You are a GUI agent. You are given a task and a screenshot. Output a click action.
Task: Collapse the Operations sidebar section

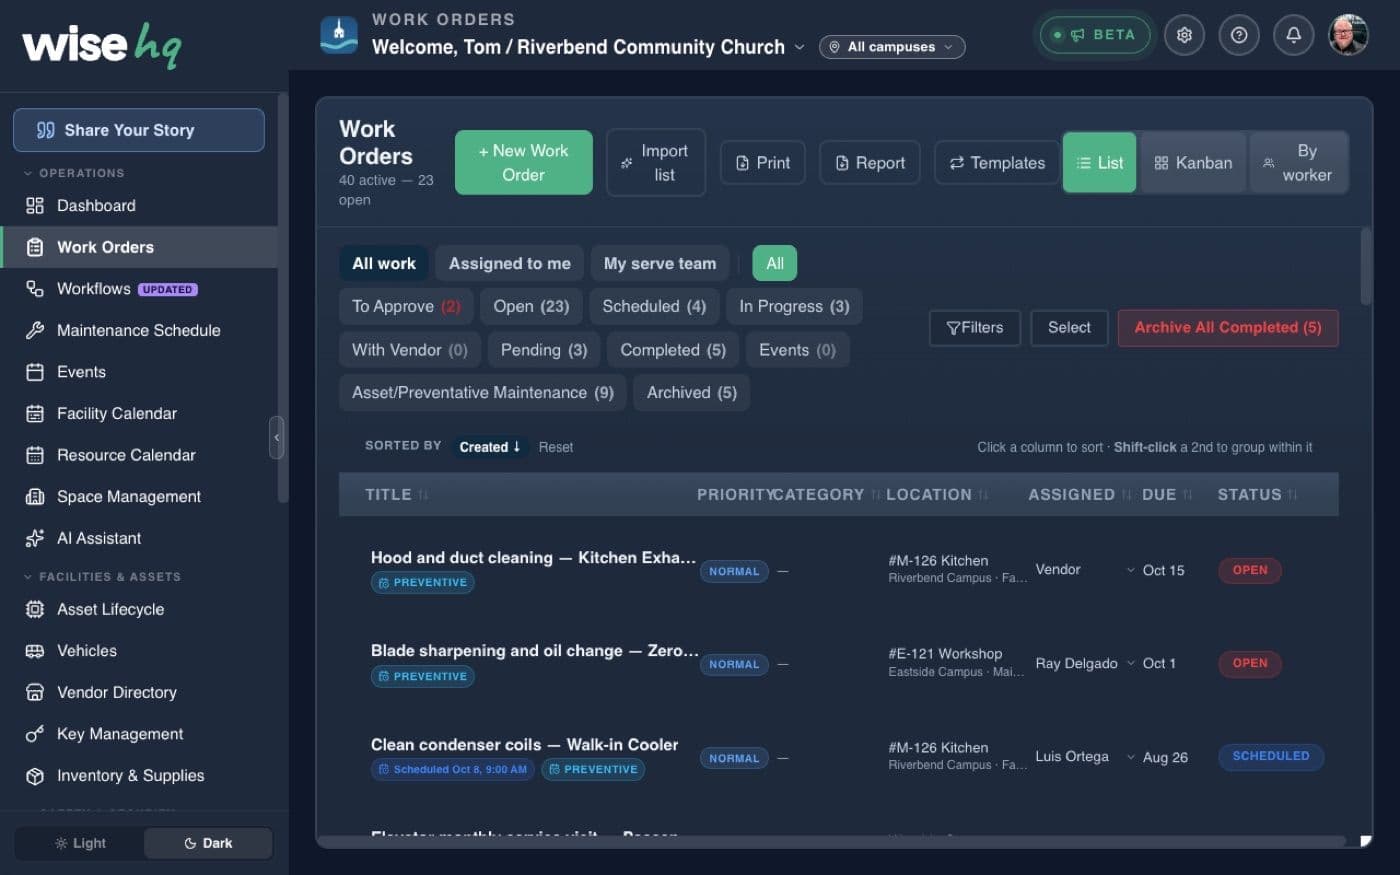click(74, 173)
